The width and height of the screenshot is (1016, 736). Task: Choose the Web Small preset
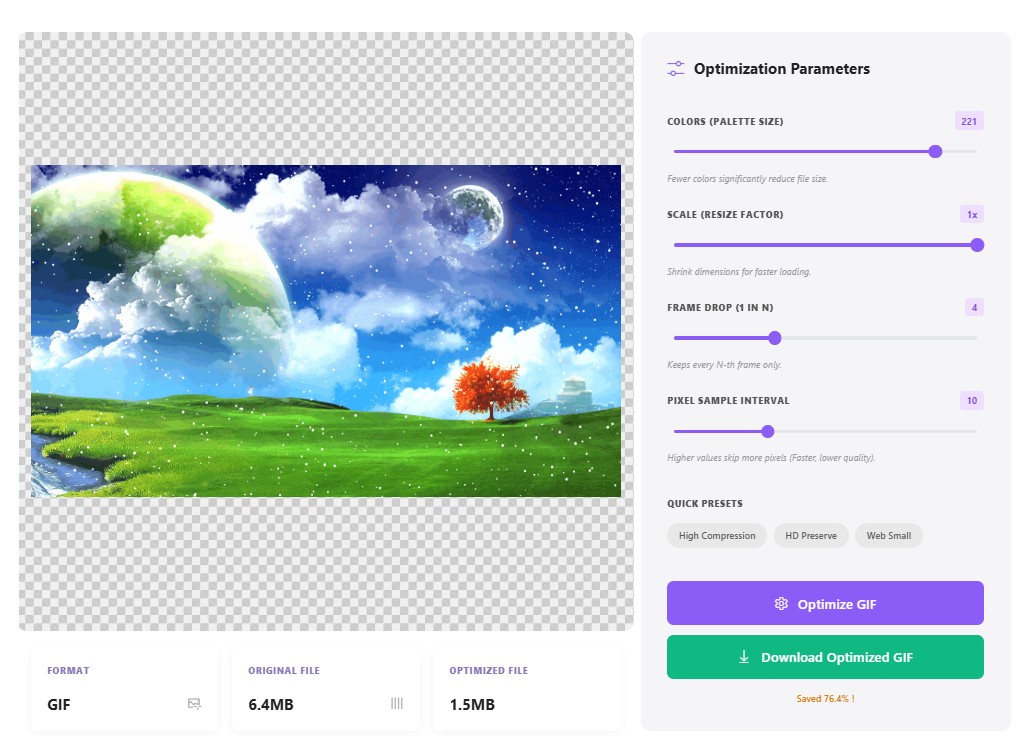click(888, 536)
